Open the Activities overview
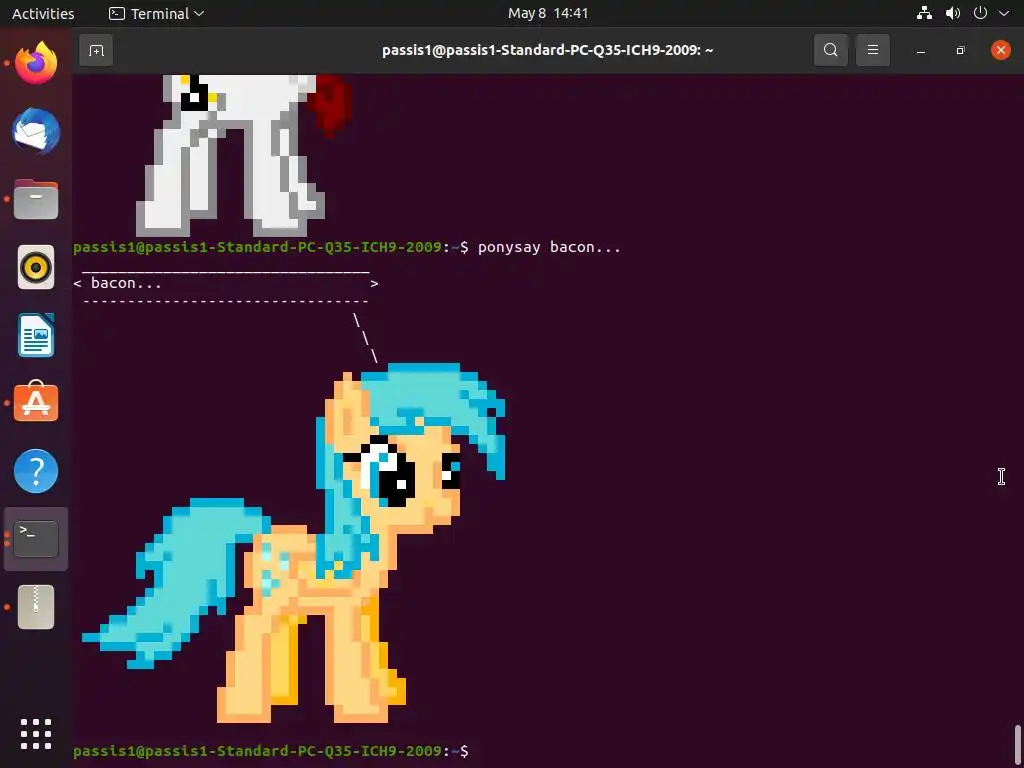 (x=43, y=13)
